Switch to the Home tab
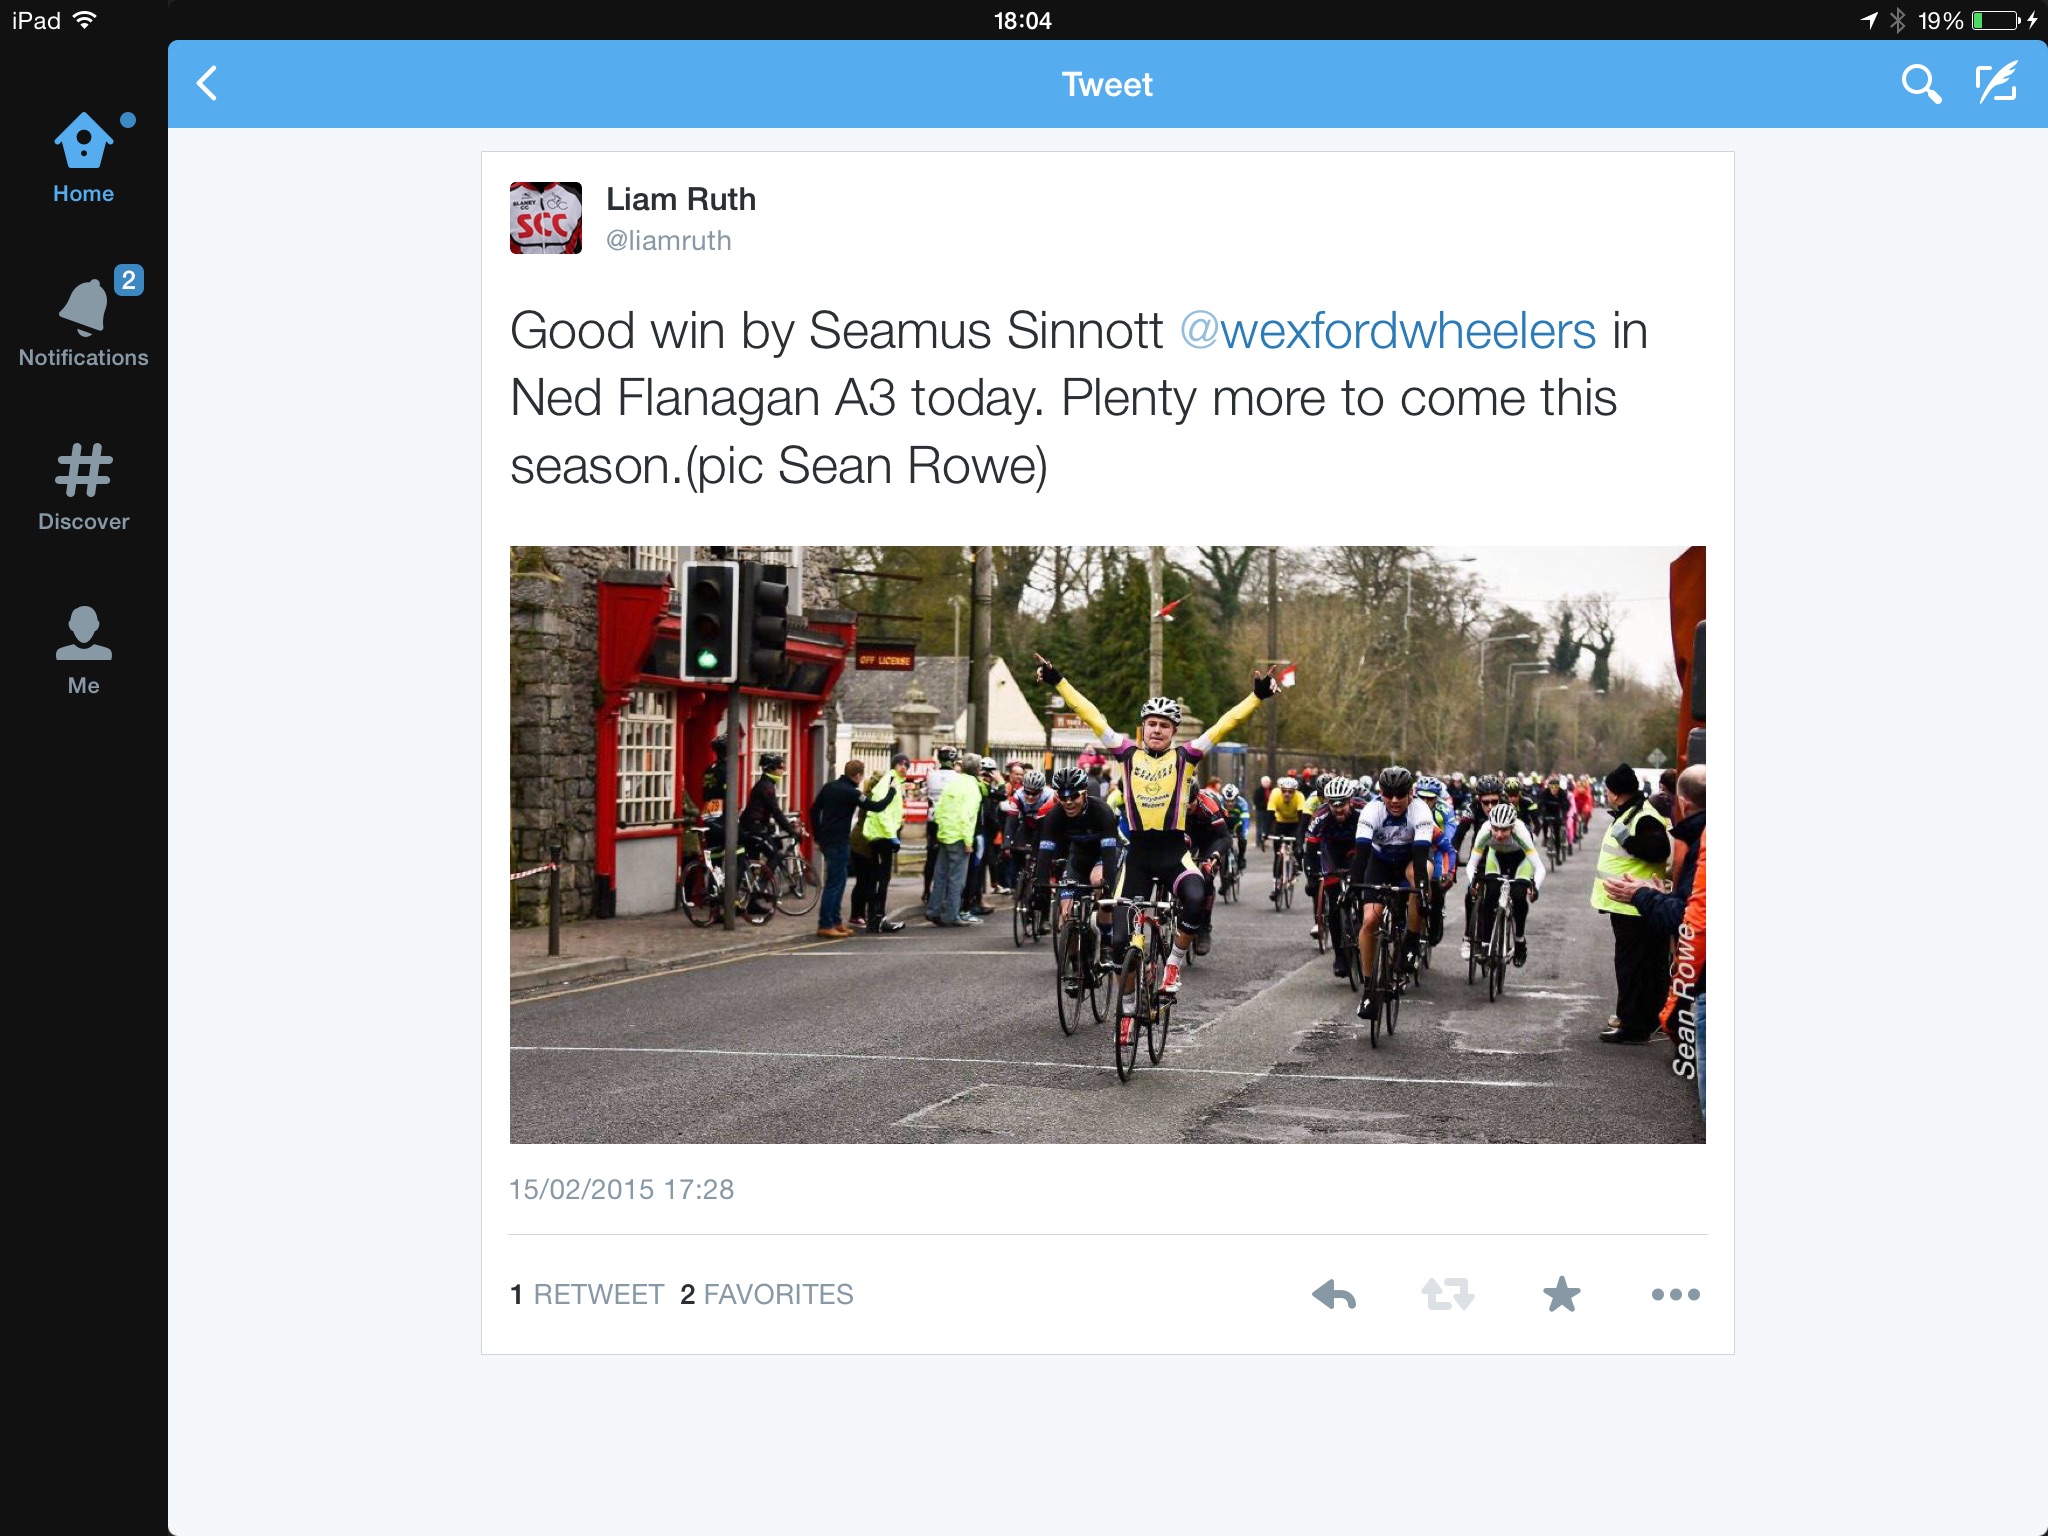Image resolution: width=2048 pixels, height=1536 pixels. point(84,158)
